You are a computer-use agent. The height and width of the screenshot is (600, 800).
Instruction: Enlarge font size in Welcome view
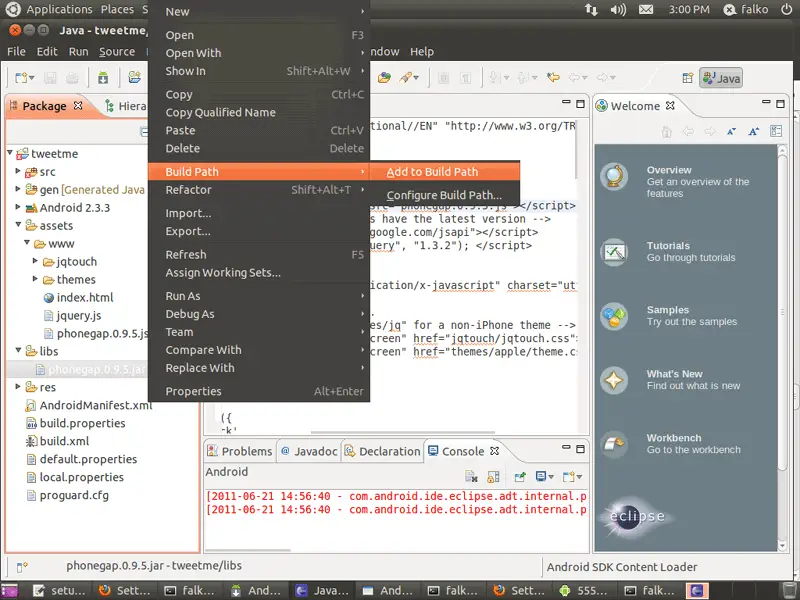(754, 131)
